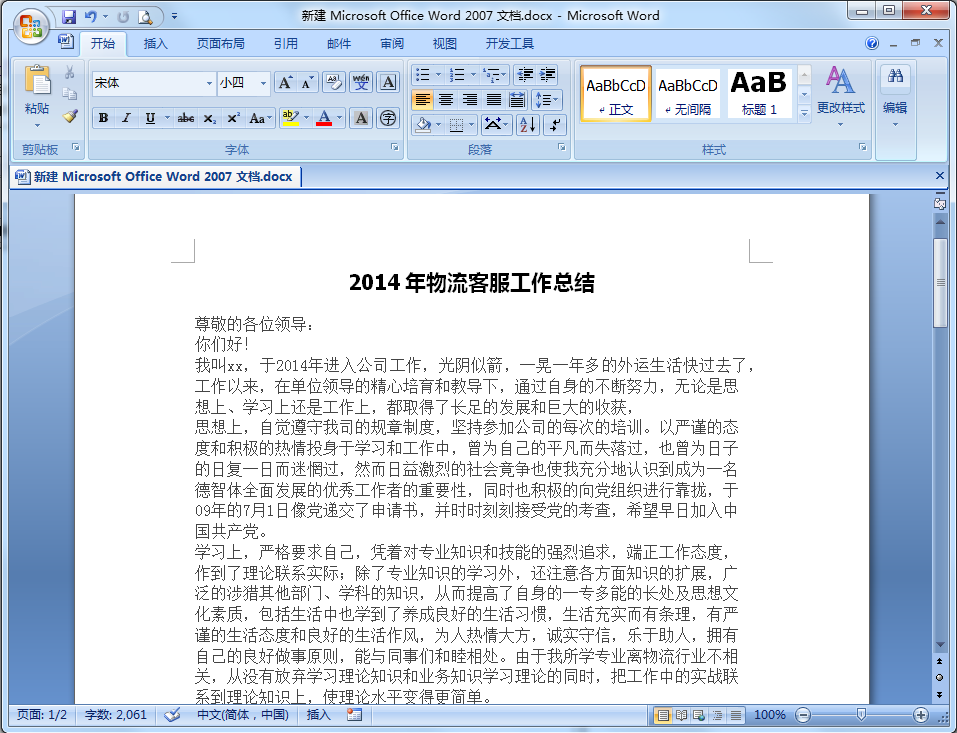The height and width of the screenshot is (733, 957).
Task: Copy selection with the copy icon
Action: pyautogui.click(x=70, y=94)
